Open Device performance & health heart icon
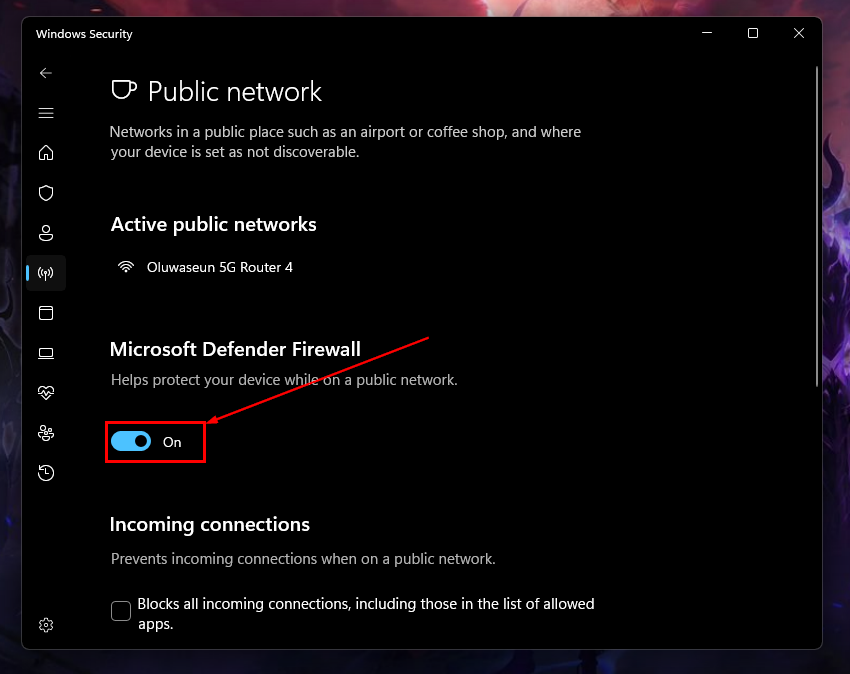The height and width of the screenshot is (674, 850). [x=46, y=393]
